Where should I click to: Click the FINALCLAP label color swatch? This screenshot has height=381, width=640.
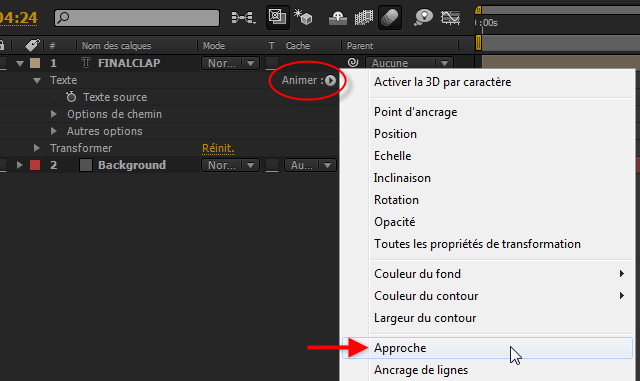(35, 63)
